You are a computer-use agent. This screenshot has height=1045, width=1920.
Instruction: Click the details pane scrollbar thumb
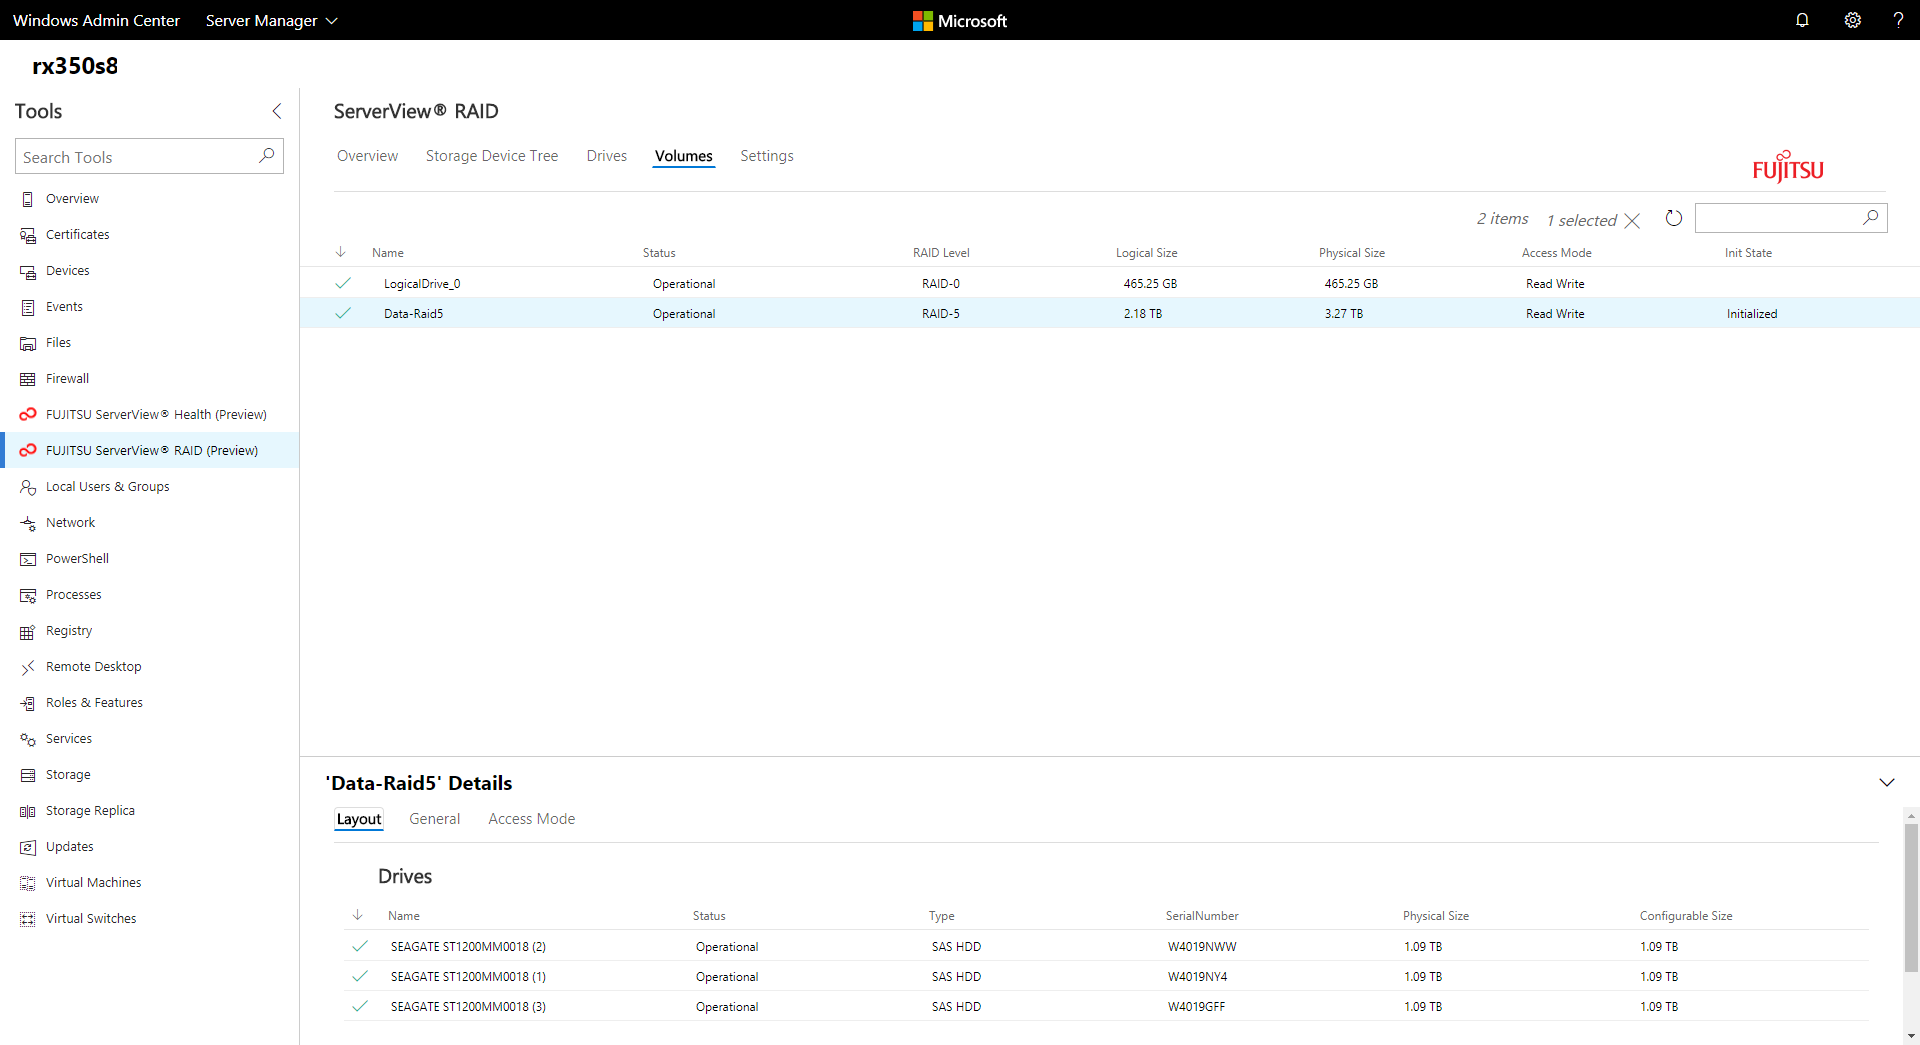coord(1911,898)
